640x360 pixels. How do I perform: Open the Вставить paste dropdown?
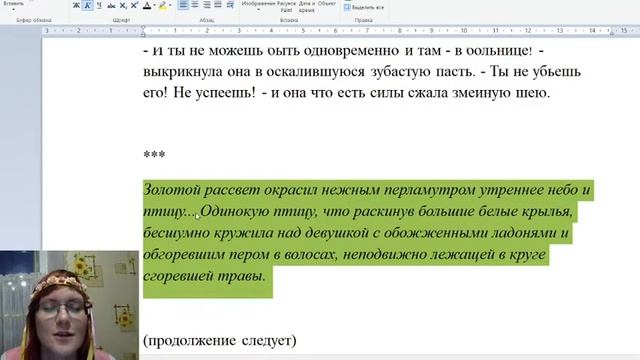click(x=13, y=5)
